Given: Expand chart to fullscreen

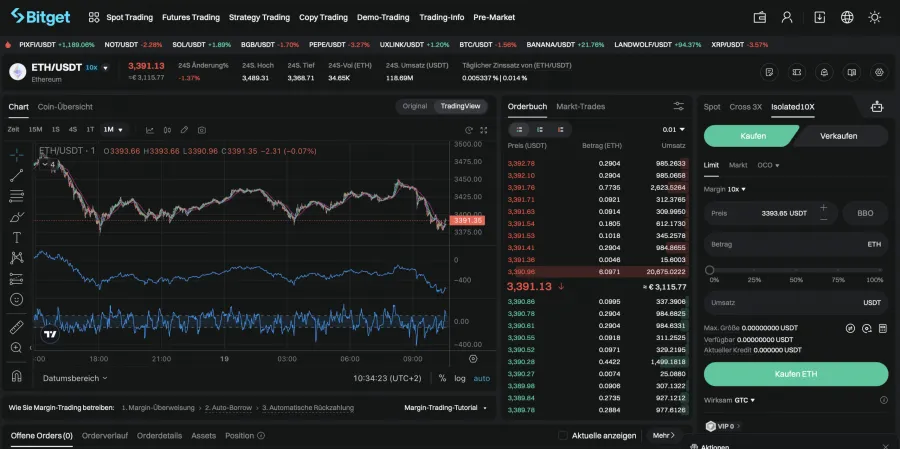Looking at the screenshot, I should (484, 130).
